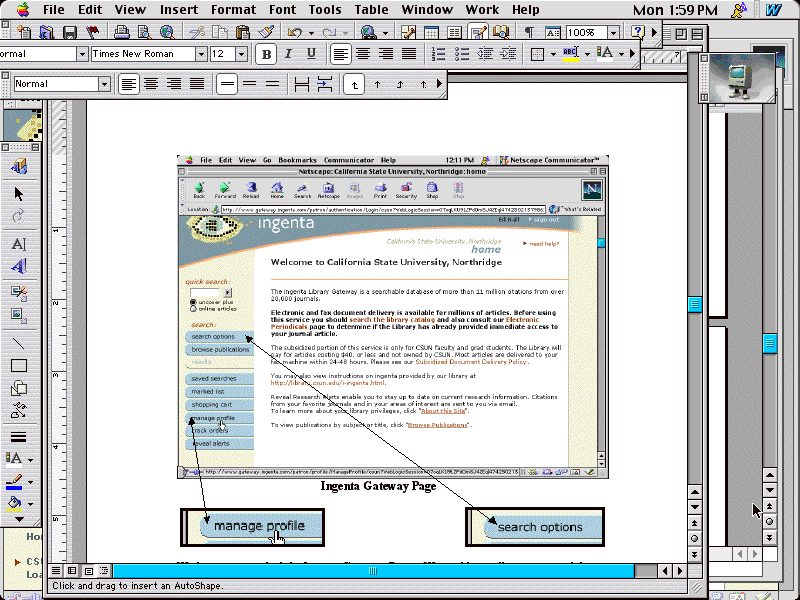This screenshot has height=600, width=800.
Task: Undo the last action
Action: tap(295, 33)
